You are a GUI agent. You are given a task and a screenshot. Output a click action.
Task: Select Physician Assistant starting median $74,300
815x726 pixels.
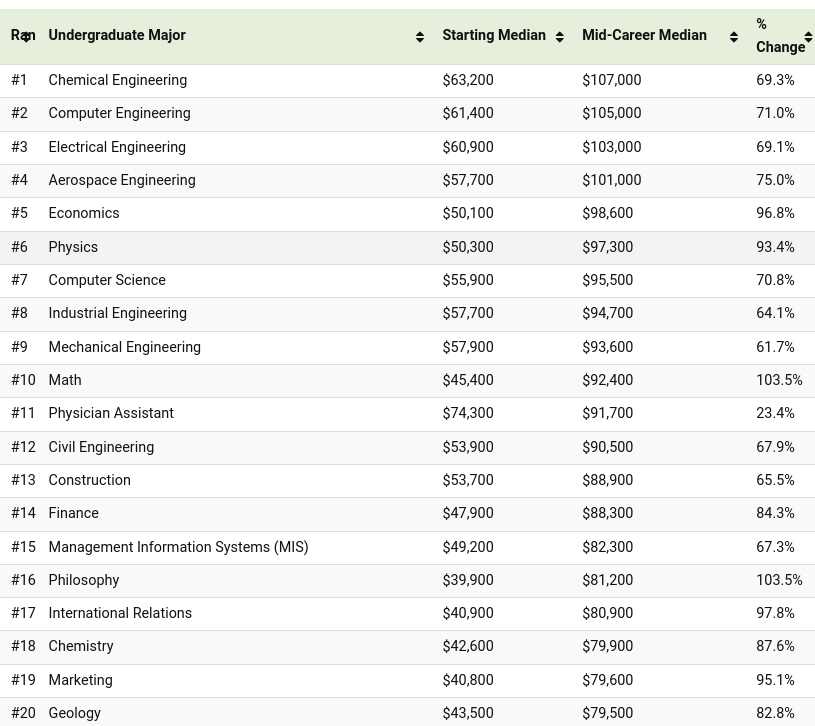[468, 413]
